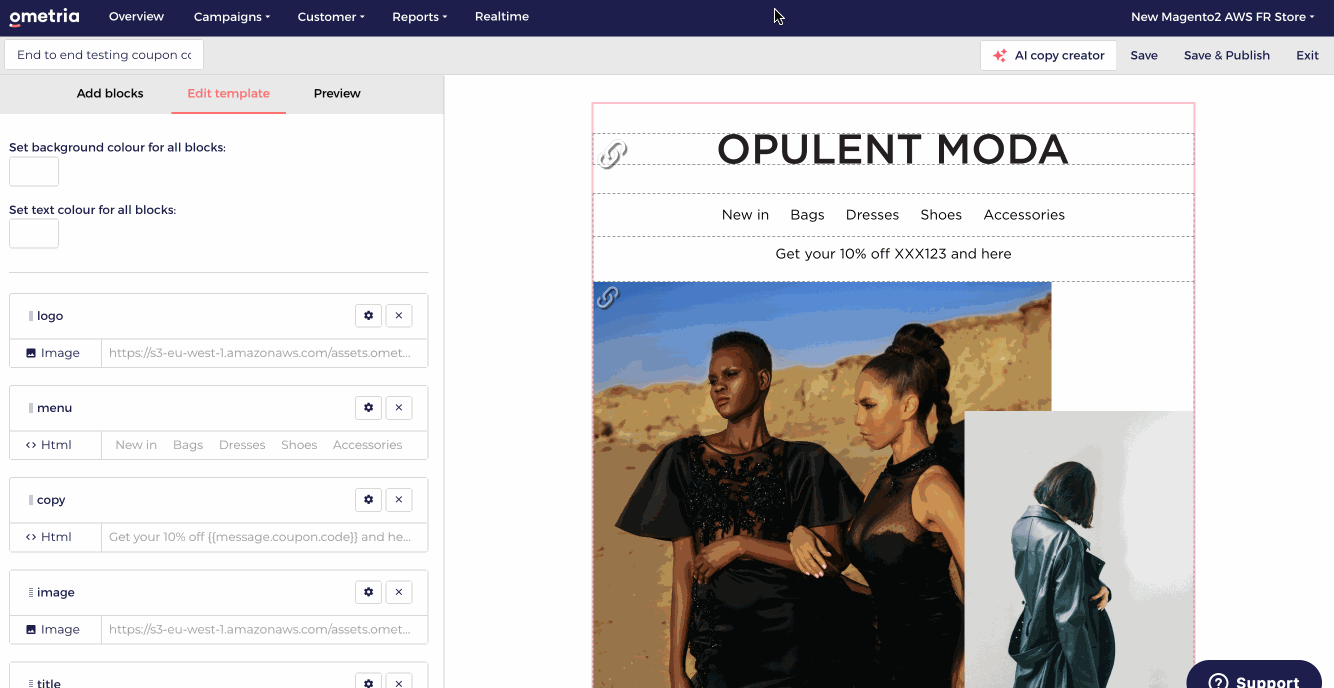This screenshot has height=688, width=1334.
Task: Click Bags link in email preview
Action: [807, 215]
